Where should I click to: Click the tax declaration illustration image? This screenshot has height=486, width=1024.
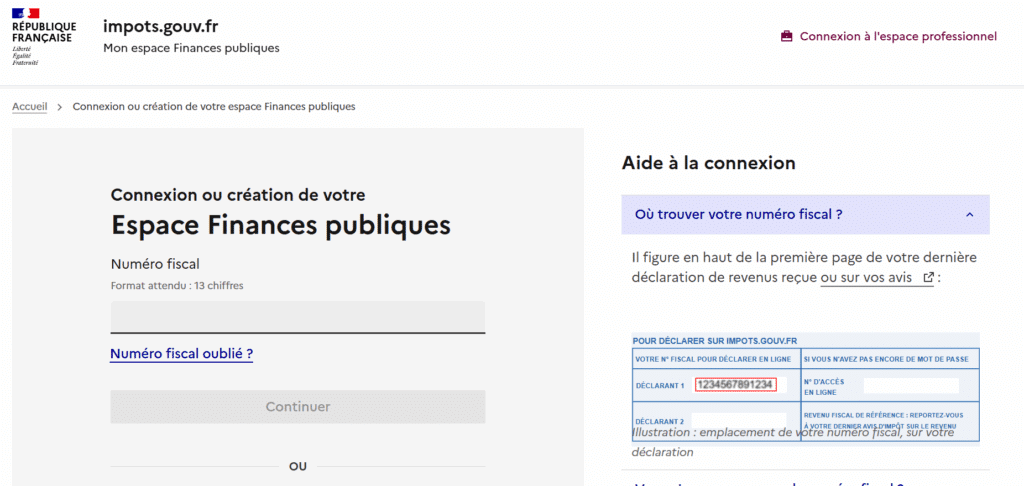pos(806,389)
